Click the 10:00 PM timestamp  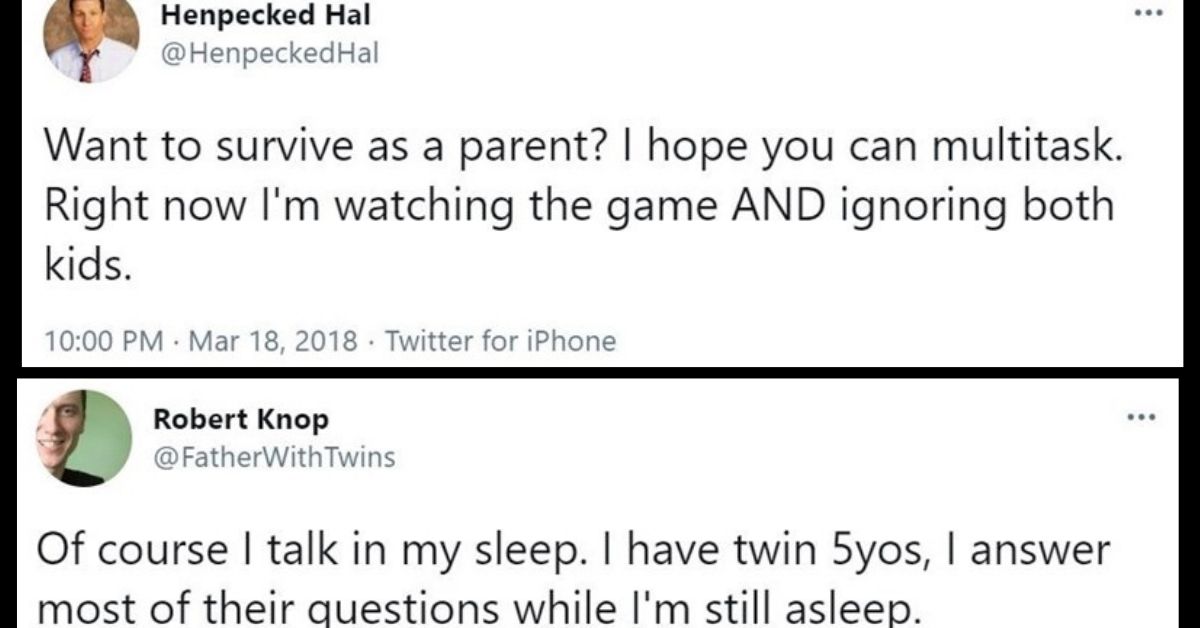click(x=104, y=342)
